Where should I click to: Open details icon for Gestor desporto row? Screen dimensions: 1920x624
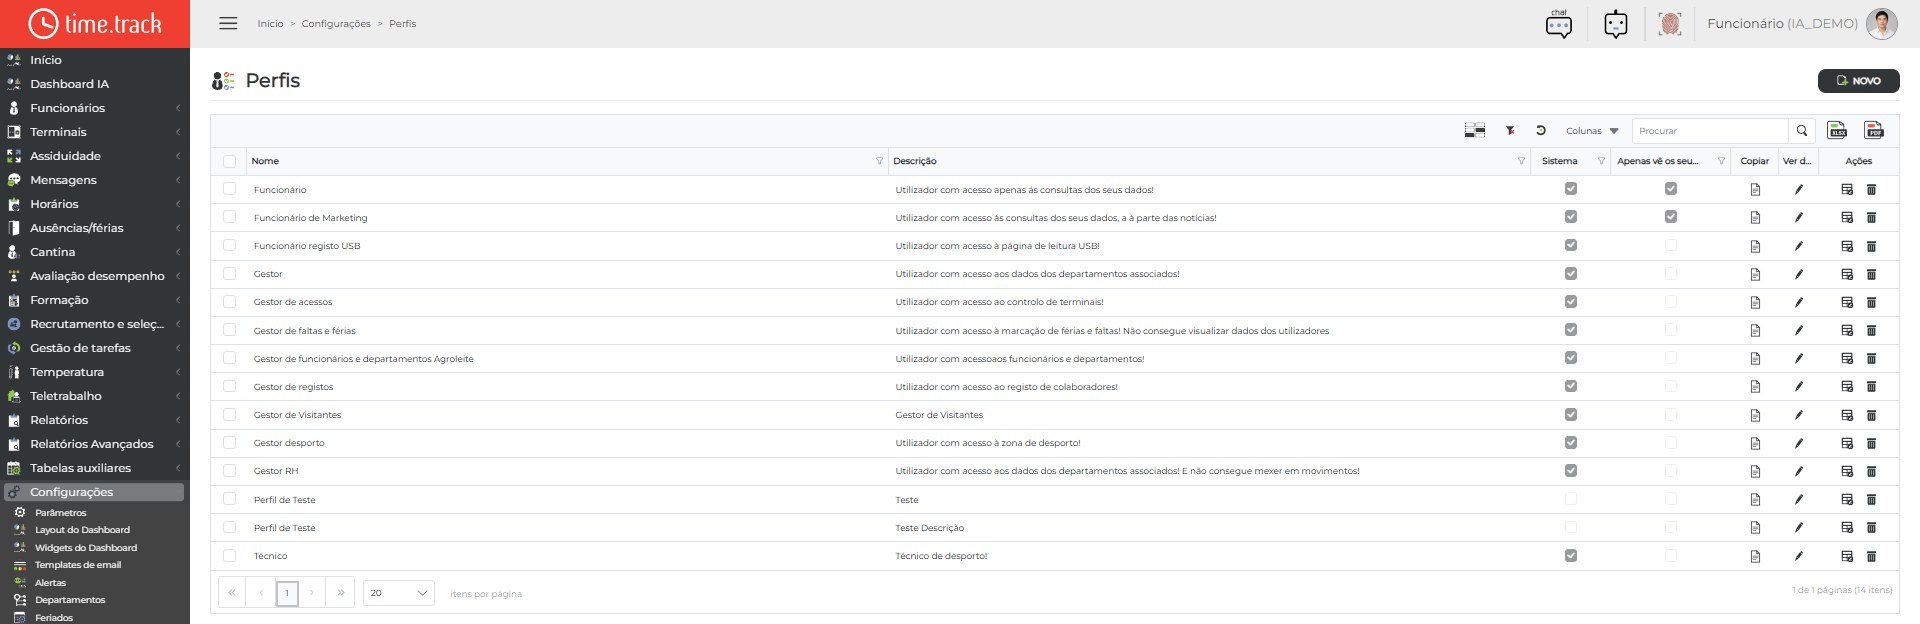point(1847,443)
